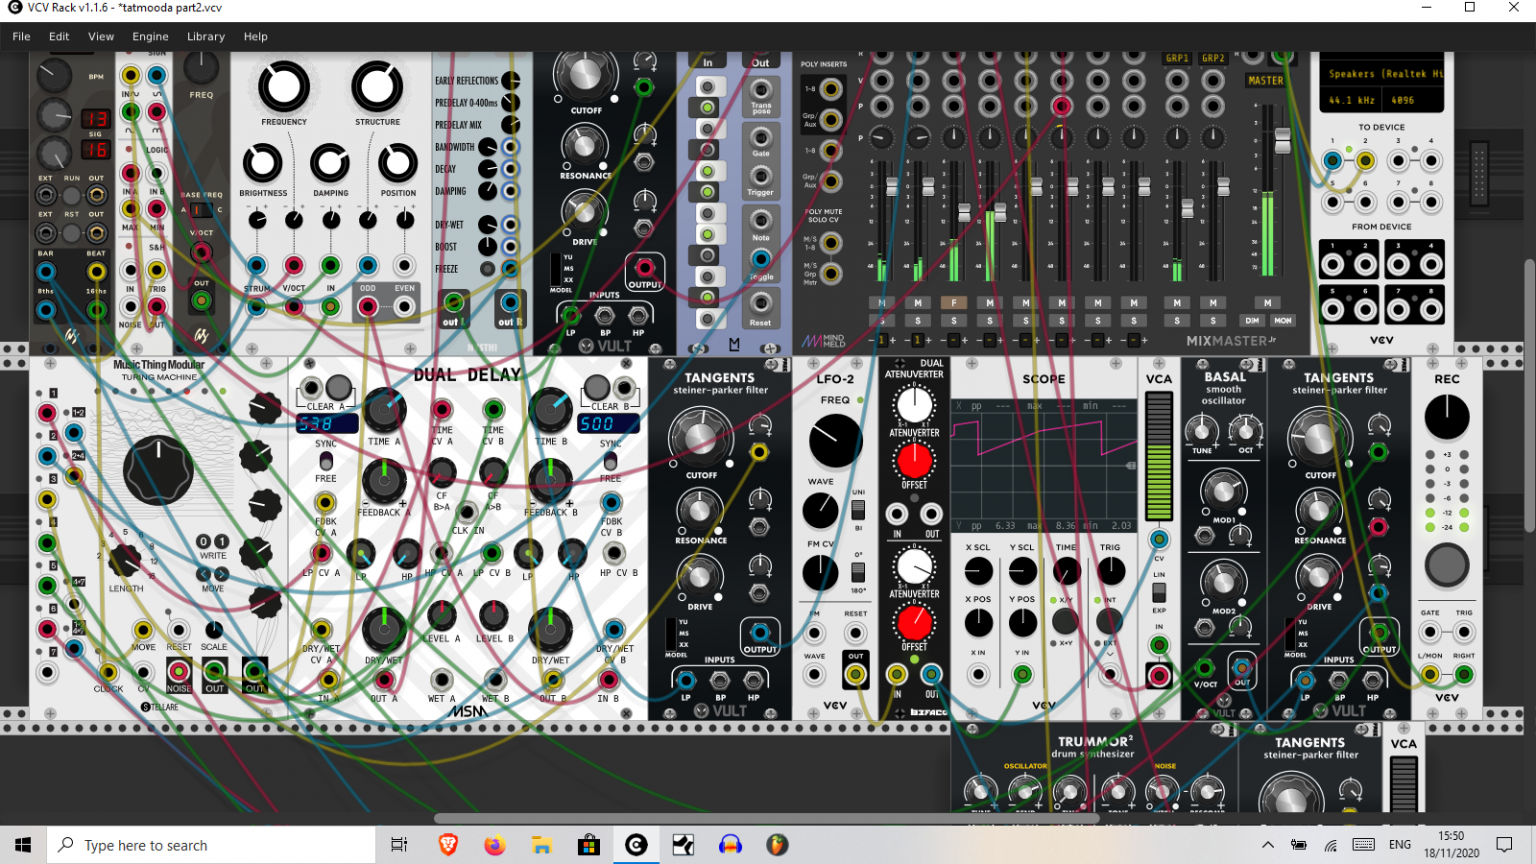The image size is (1536, 864).
Task: Click the Turing Machine LENGTH knob
Action: coord(124,562)
